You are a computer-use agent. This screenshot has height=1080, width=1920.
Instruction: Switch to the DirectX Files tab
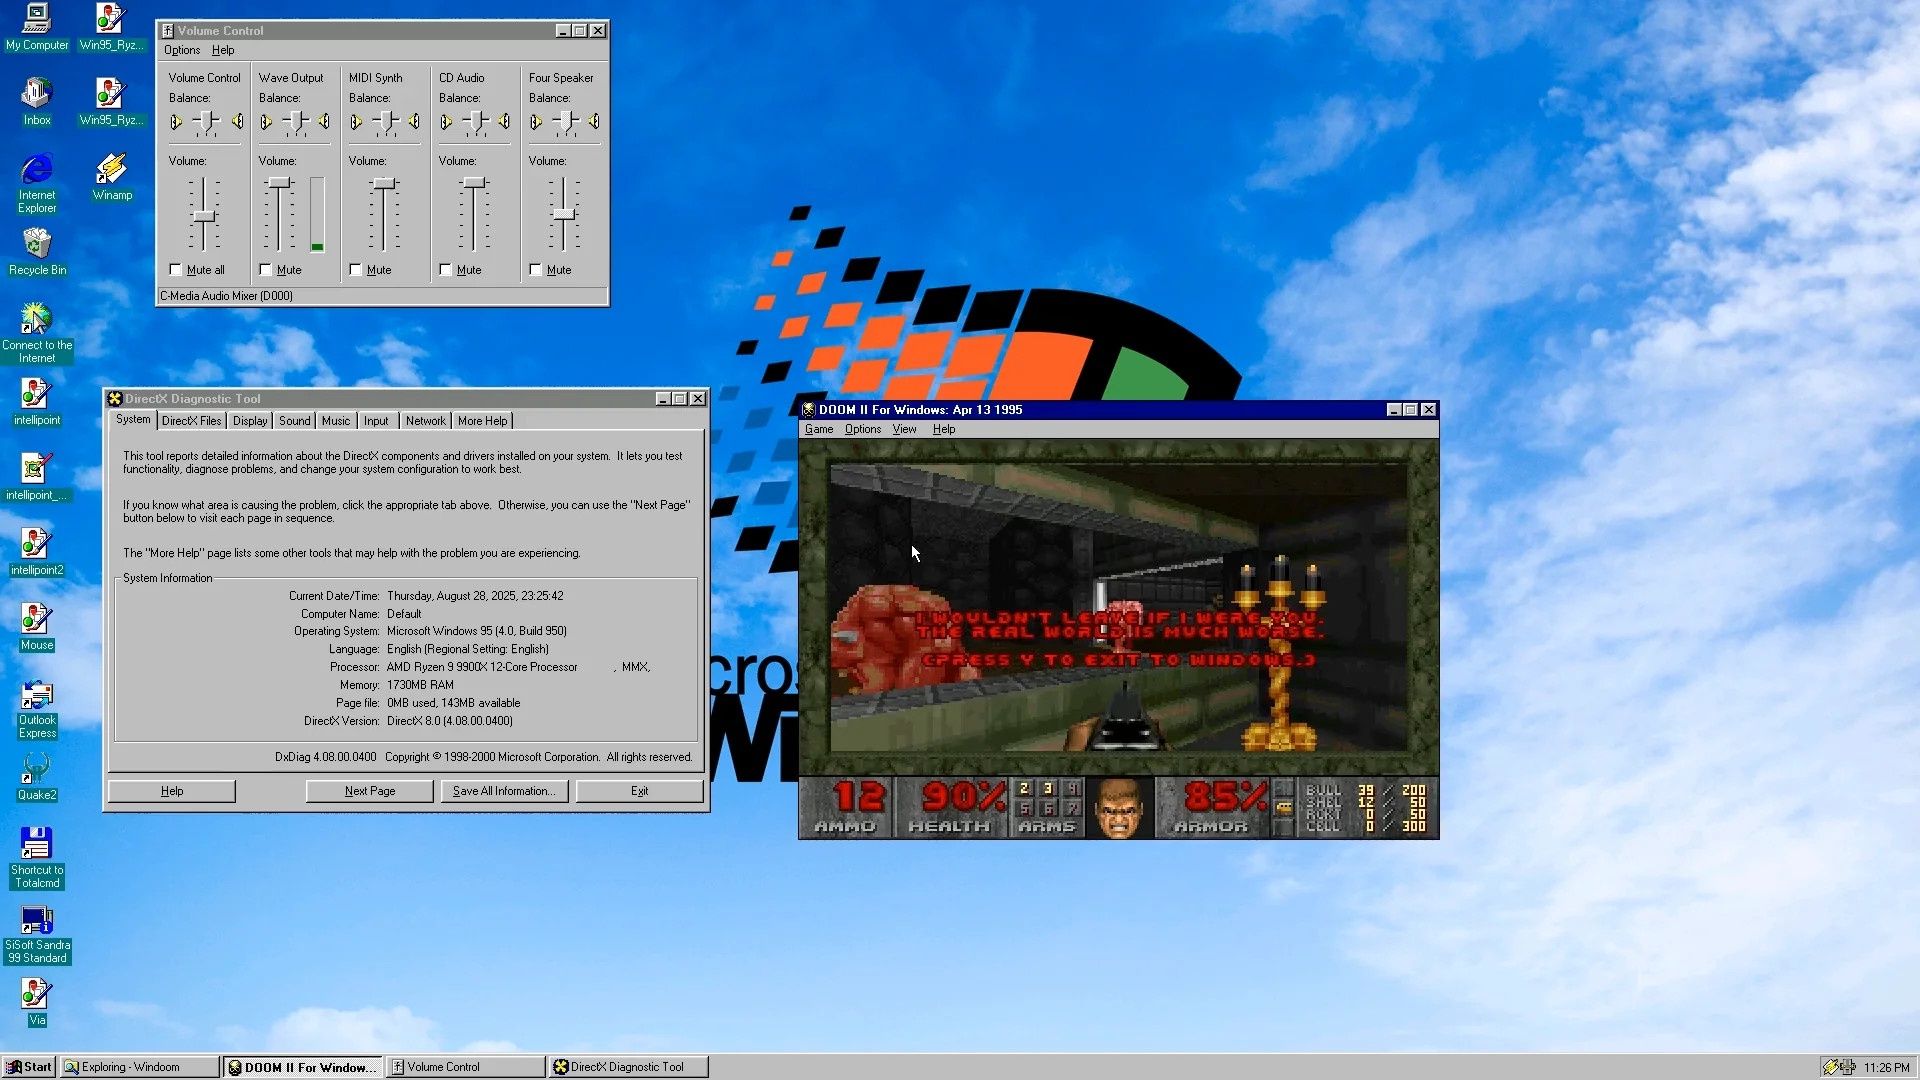[192, 421]
